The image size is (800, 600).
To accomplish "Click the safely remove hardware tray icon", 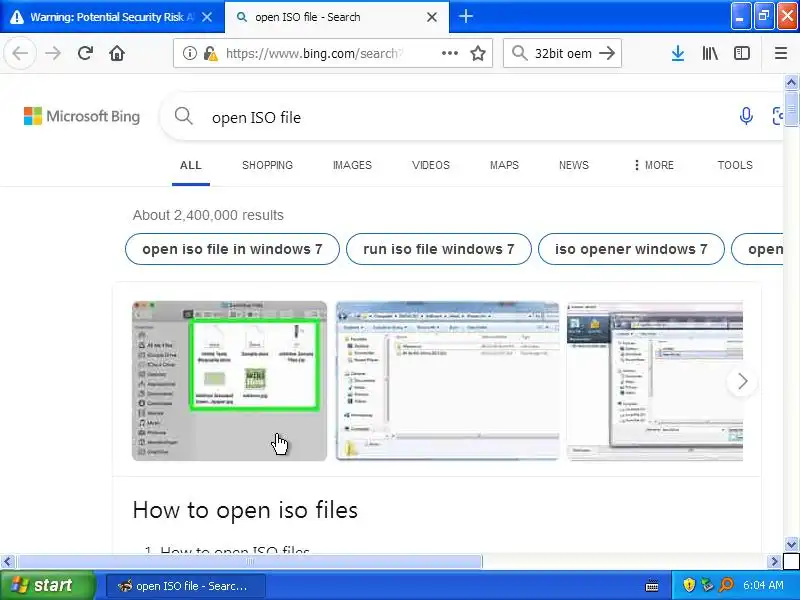I will pos(707,585).
